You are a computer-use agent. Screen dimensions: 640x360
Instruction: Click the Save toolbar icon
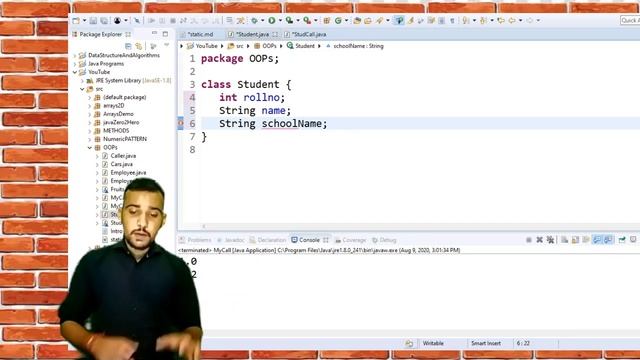(93, 20)
